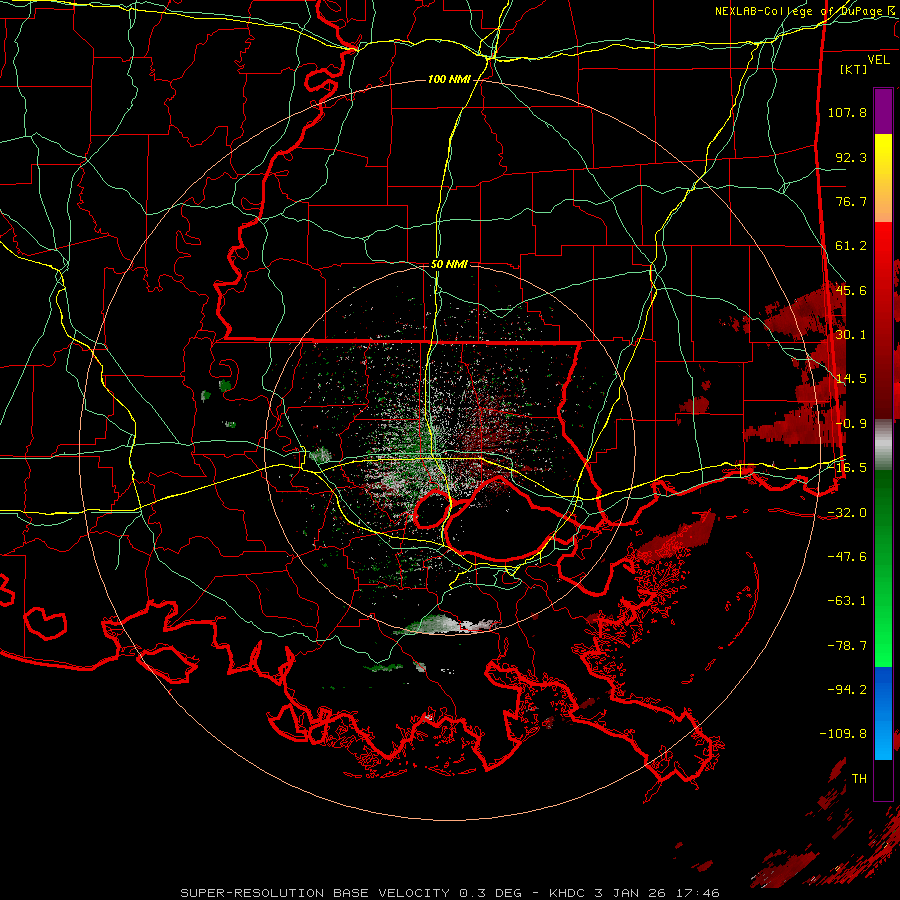
Task: Click the [KT] units label
Action: click(x=853, y=69)
